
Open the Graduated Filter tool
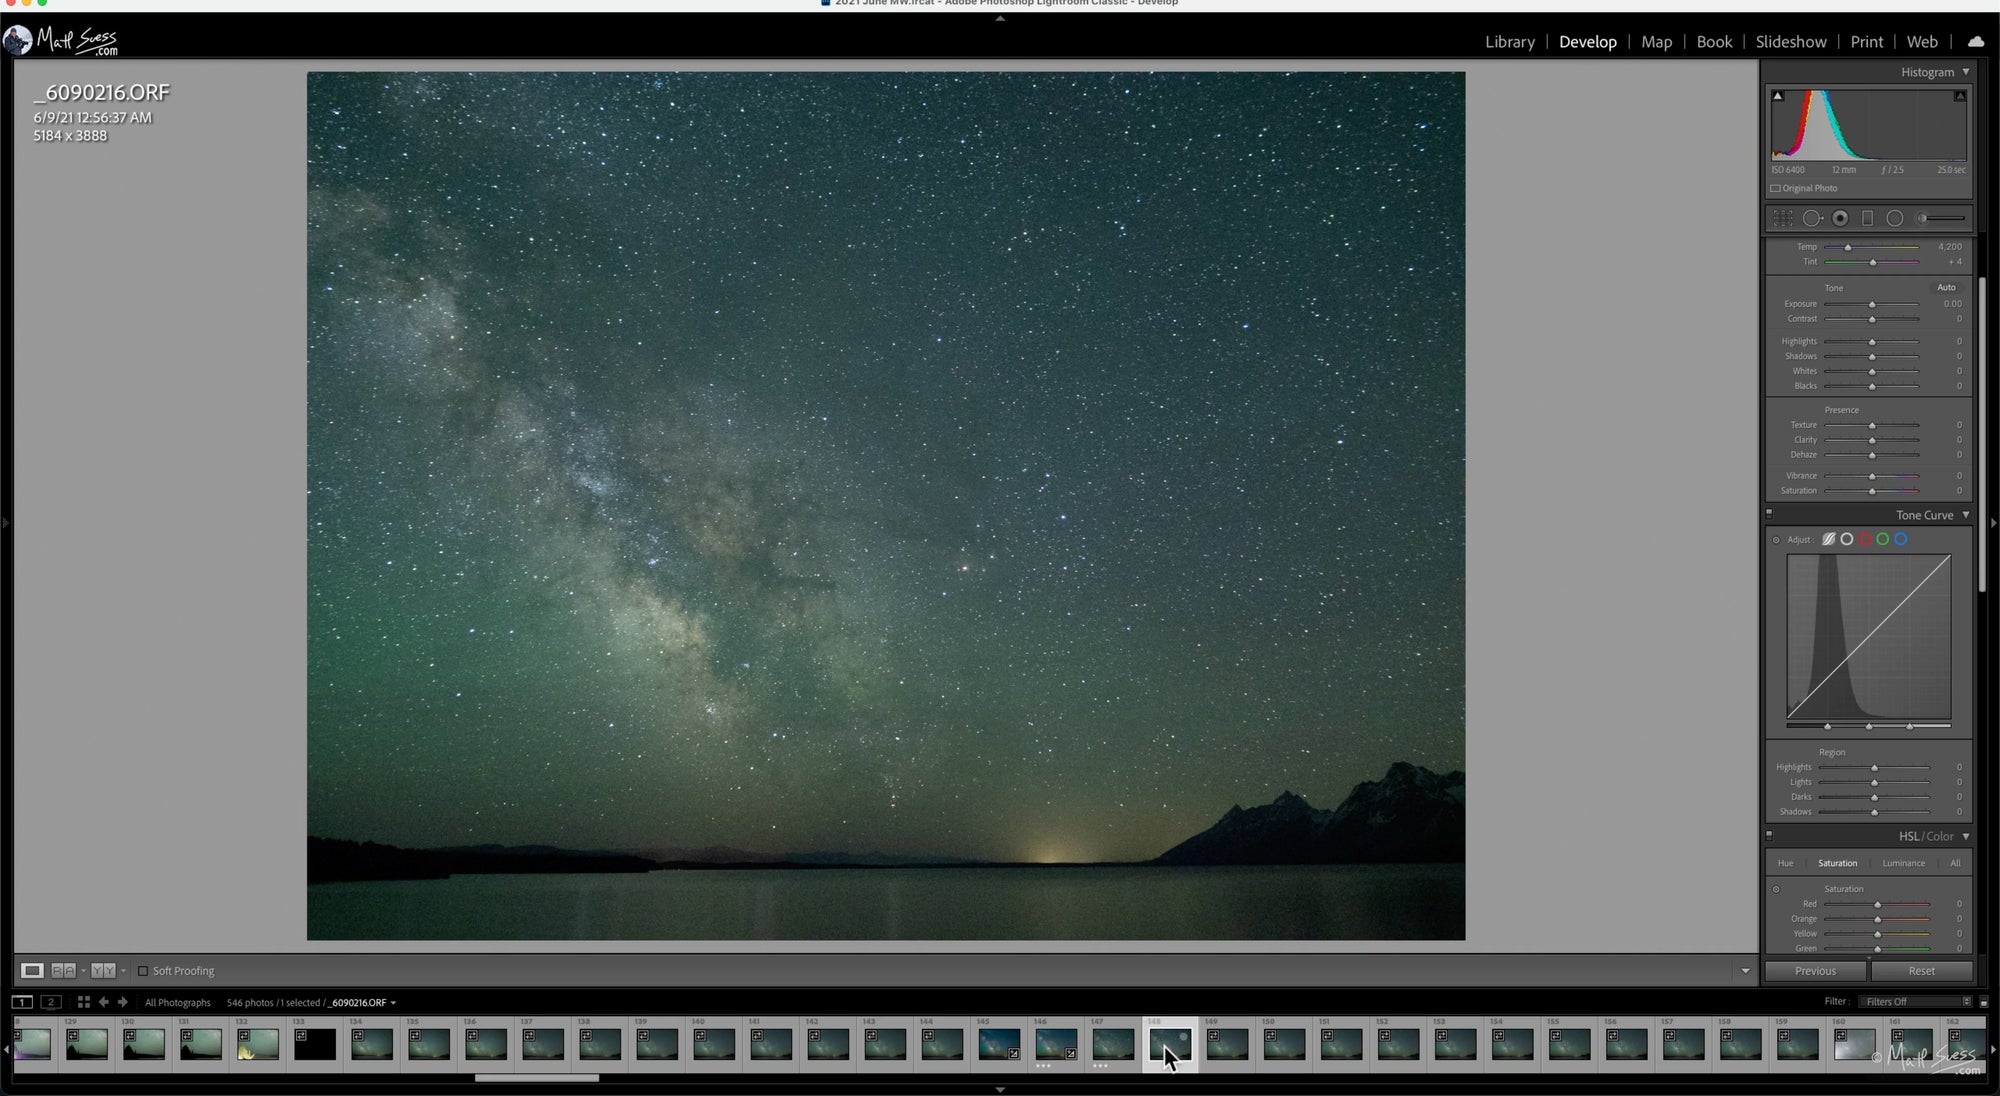(x=1867, y=218)
